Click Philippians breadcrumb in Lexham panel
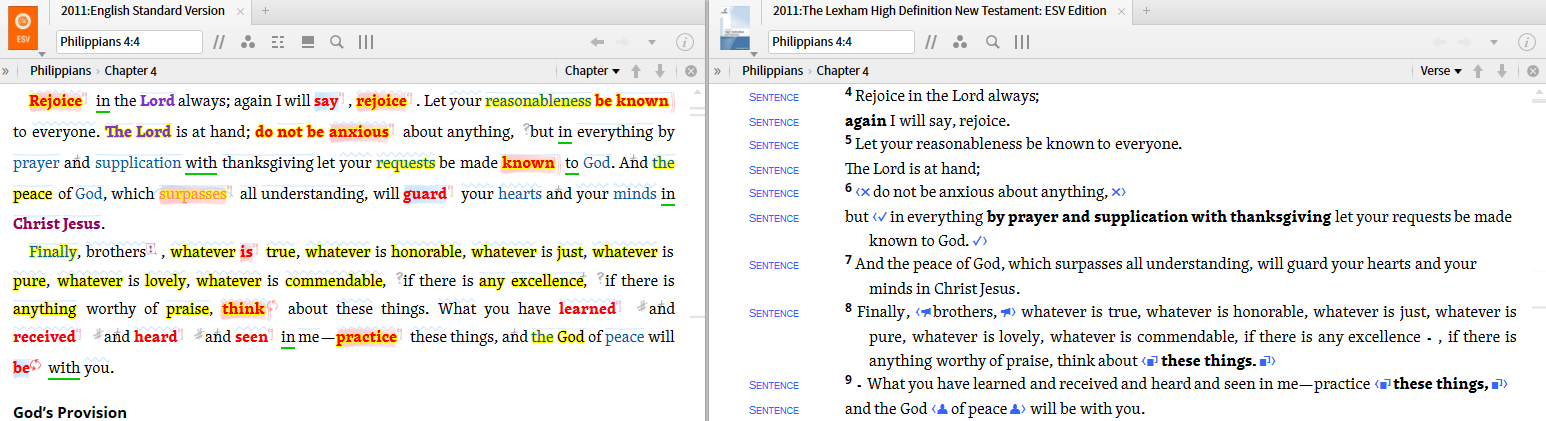Viewport: 1546px width, 421px height. point(772,71)
